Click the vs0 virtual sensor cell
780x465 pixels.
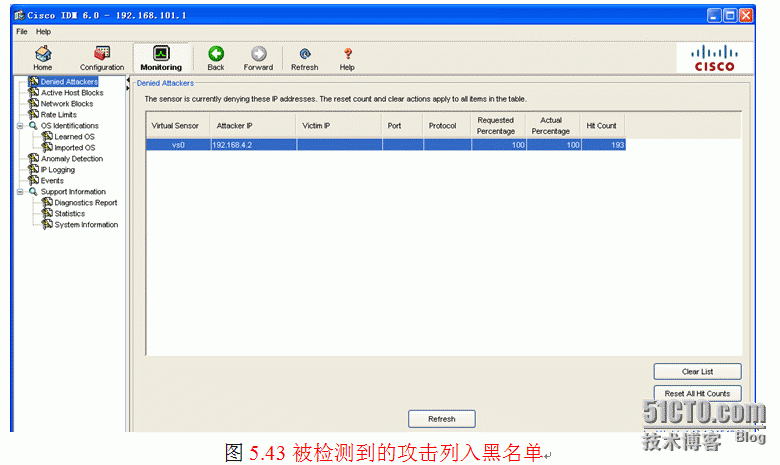pyautogui.click(x=178, y=145)
